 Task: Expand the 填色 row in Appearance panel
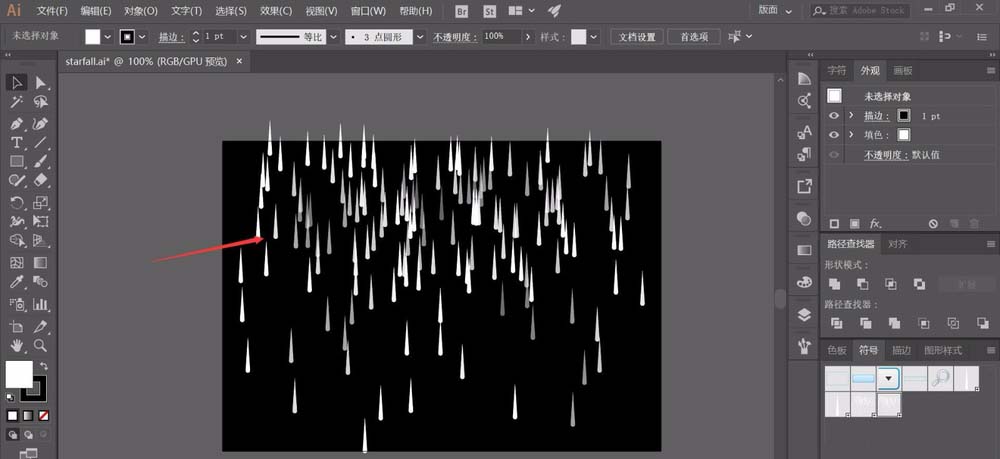[851, 135]
